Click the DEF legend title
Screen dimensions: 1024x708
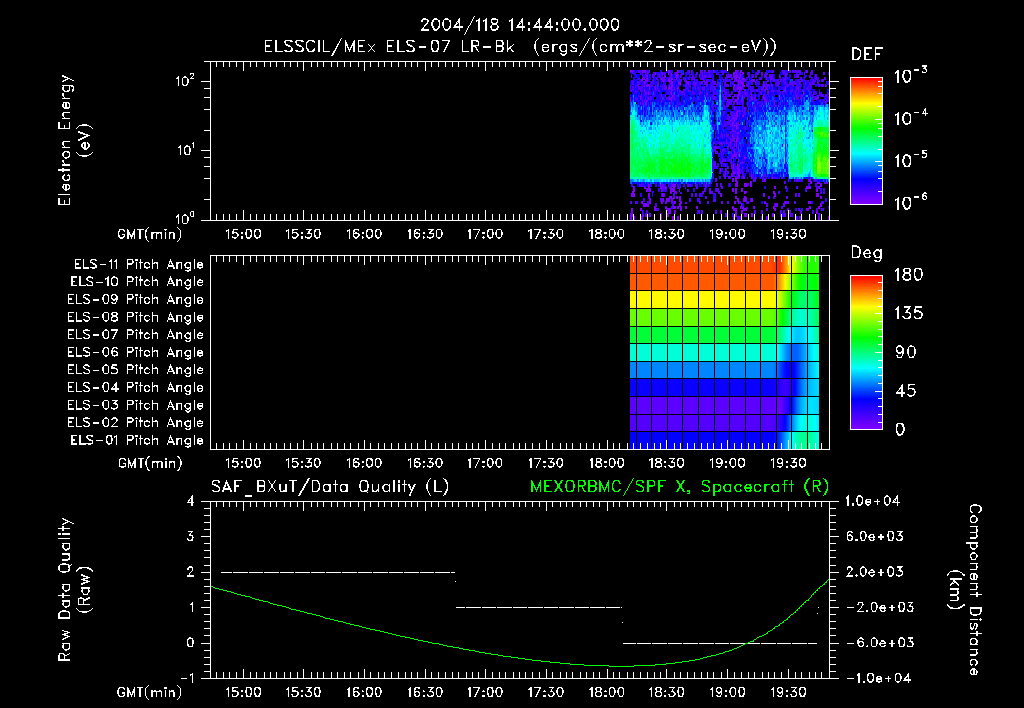pos(867,55)
